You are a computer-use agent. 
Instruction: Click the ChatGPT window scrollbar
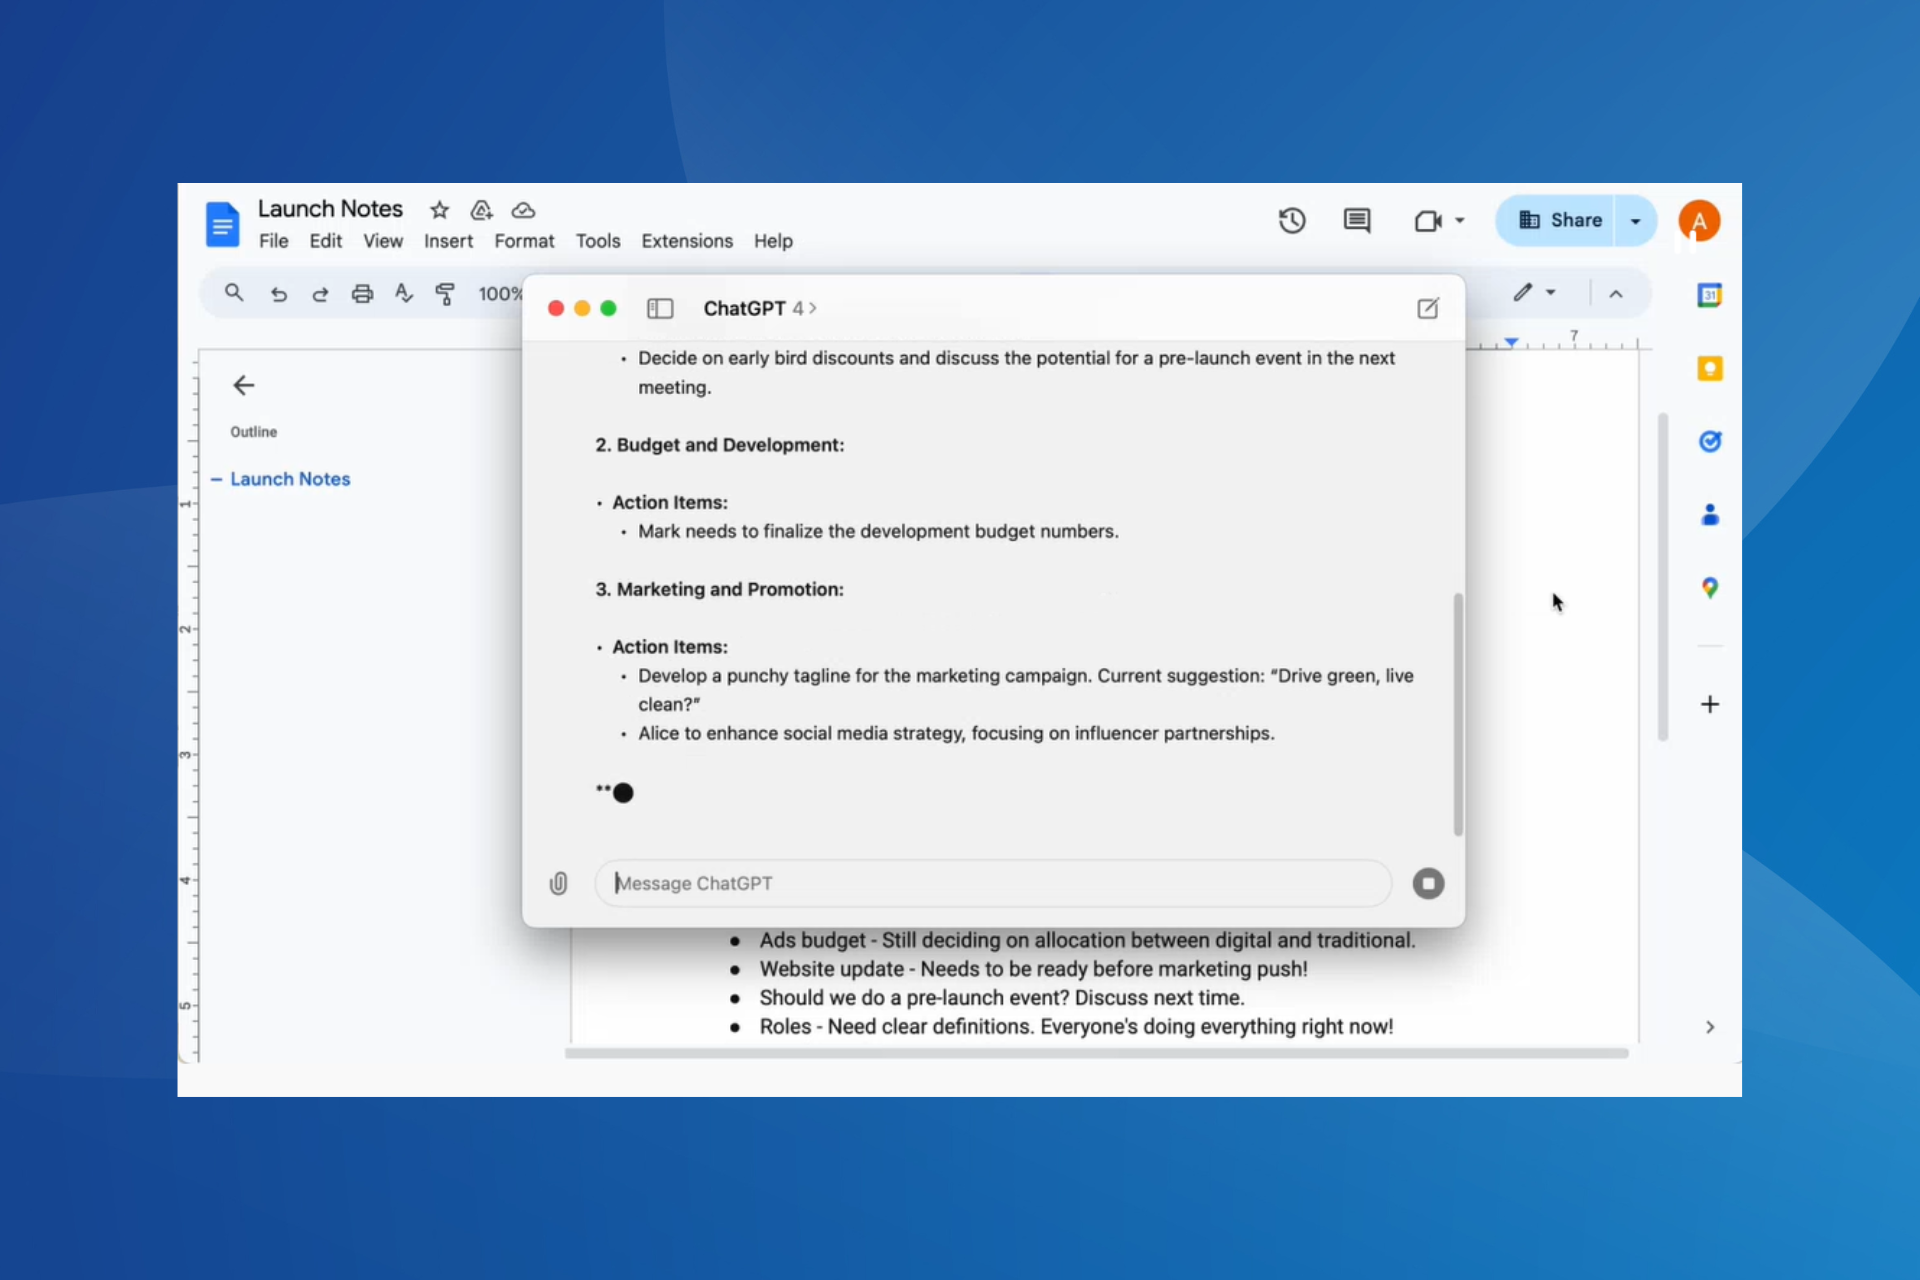click(1458, 714)
